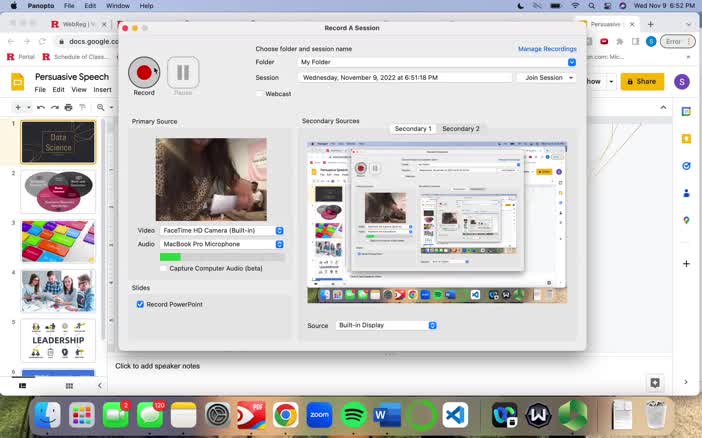This screenshot has width=702, height=438.
Task: Open Zoom from the dock
Action: [x=319, y=414]
